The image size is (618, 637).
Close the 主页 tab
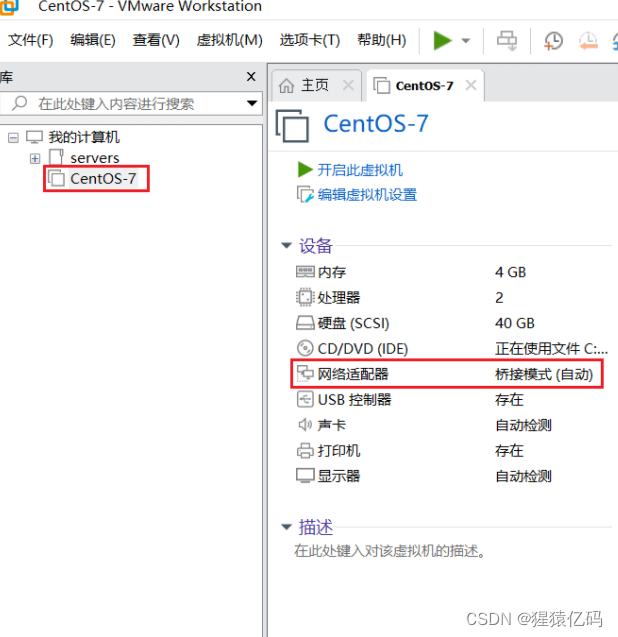coord(348,85)
